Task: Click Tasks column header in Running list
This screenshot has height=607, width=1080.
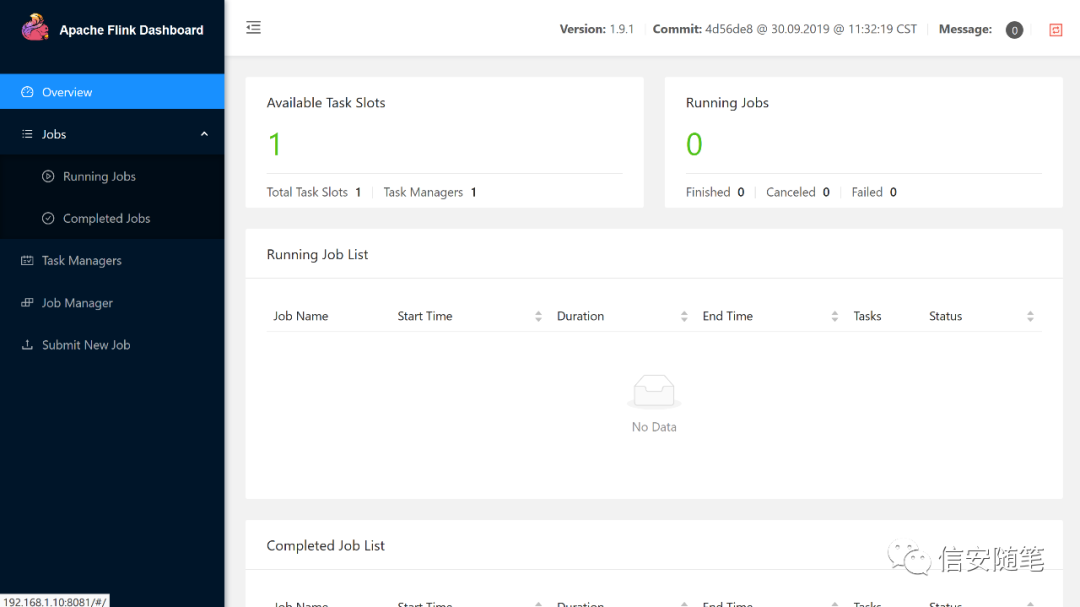Action: 867,316
